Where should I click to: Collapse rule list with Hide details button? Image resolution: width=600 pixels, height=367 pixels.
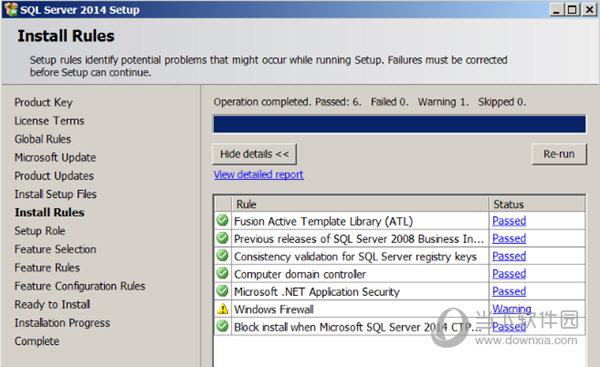tap(254, 154)
